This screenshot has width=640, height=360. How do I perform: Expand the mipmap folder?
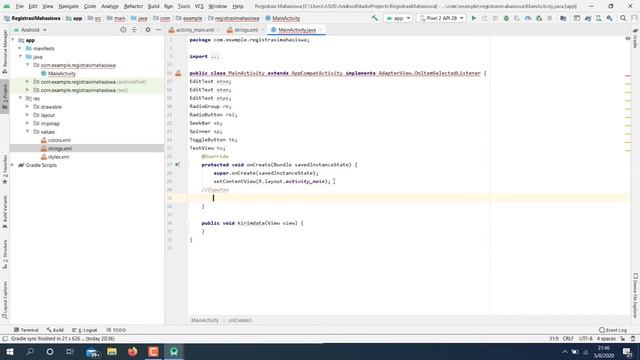27,123
